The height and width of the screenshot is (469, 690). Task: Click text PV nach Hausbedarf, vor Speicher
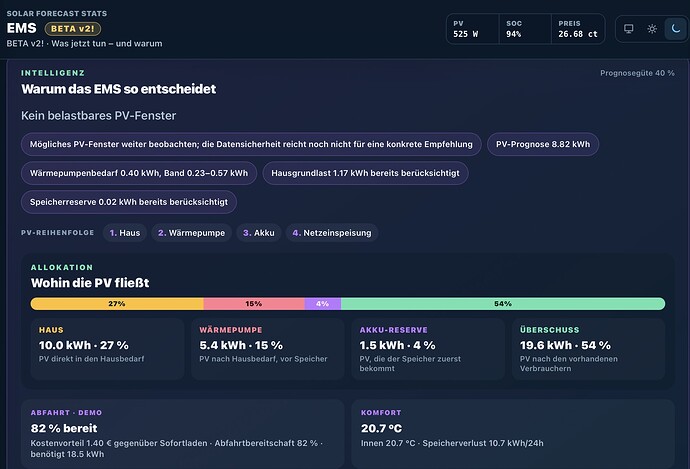263,359
